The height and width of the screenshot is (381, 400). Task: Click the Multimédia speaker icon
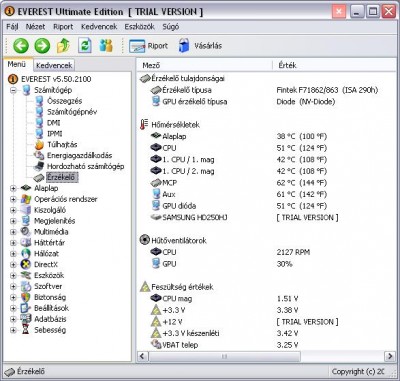pos(26,232)
